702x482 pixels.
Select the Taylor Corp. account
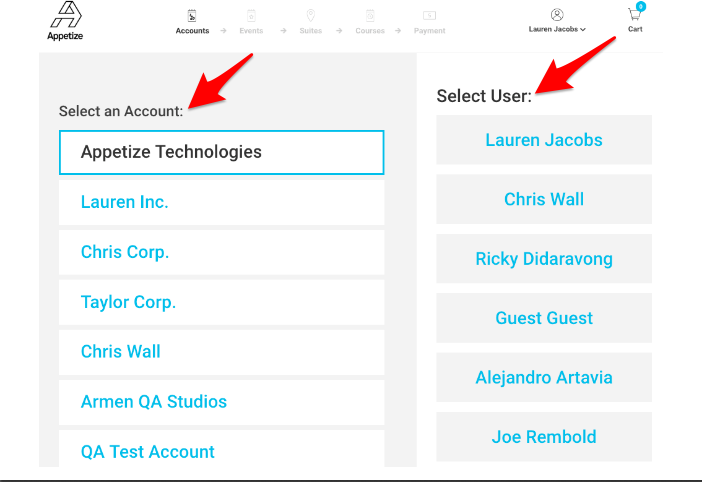click(x=221, y=302)
